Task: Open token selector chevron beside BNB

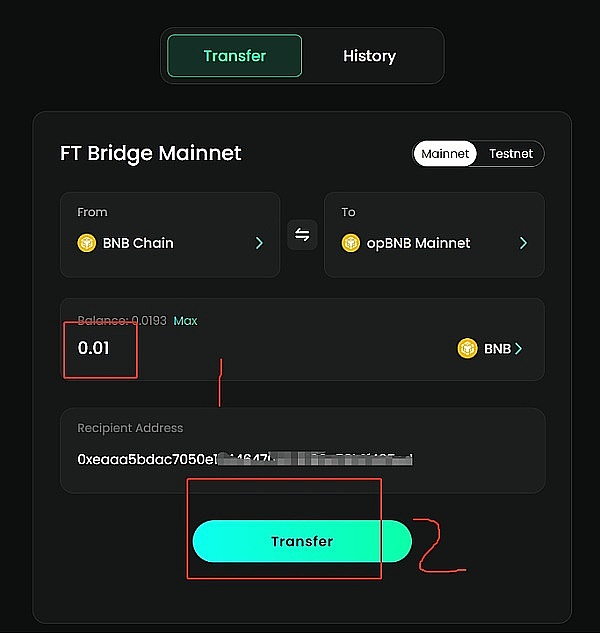Action: pos(519,348)
